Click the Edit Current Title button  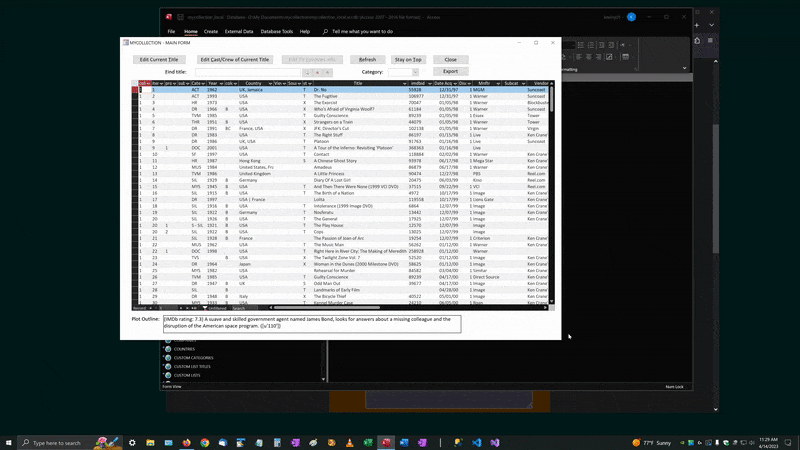(x=159, y=60)
